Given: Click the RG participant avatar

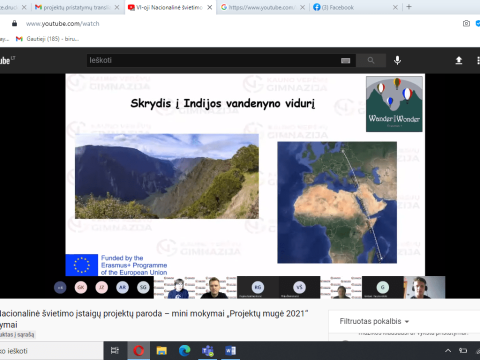Looking at the screenshot, I should 258,287.
